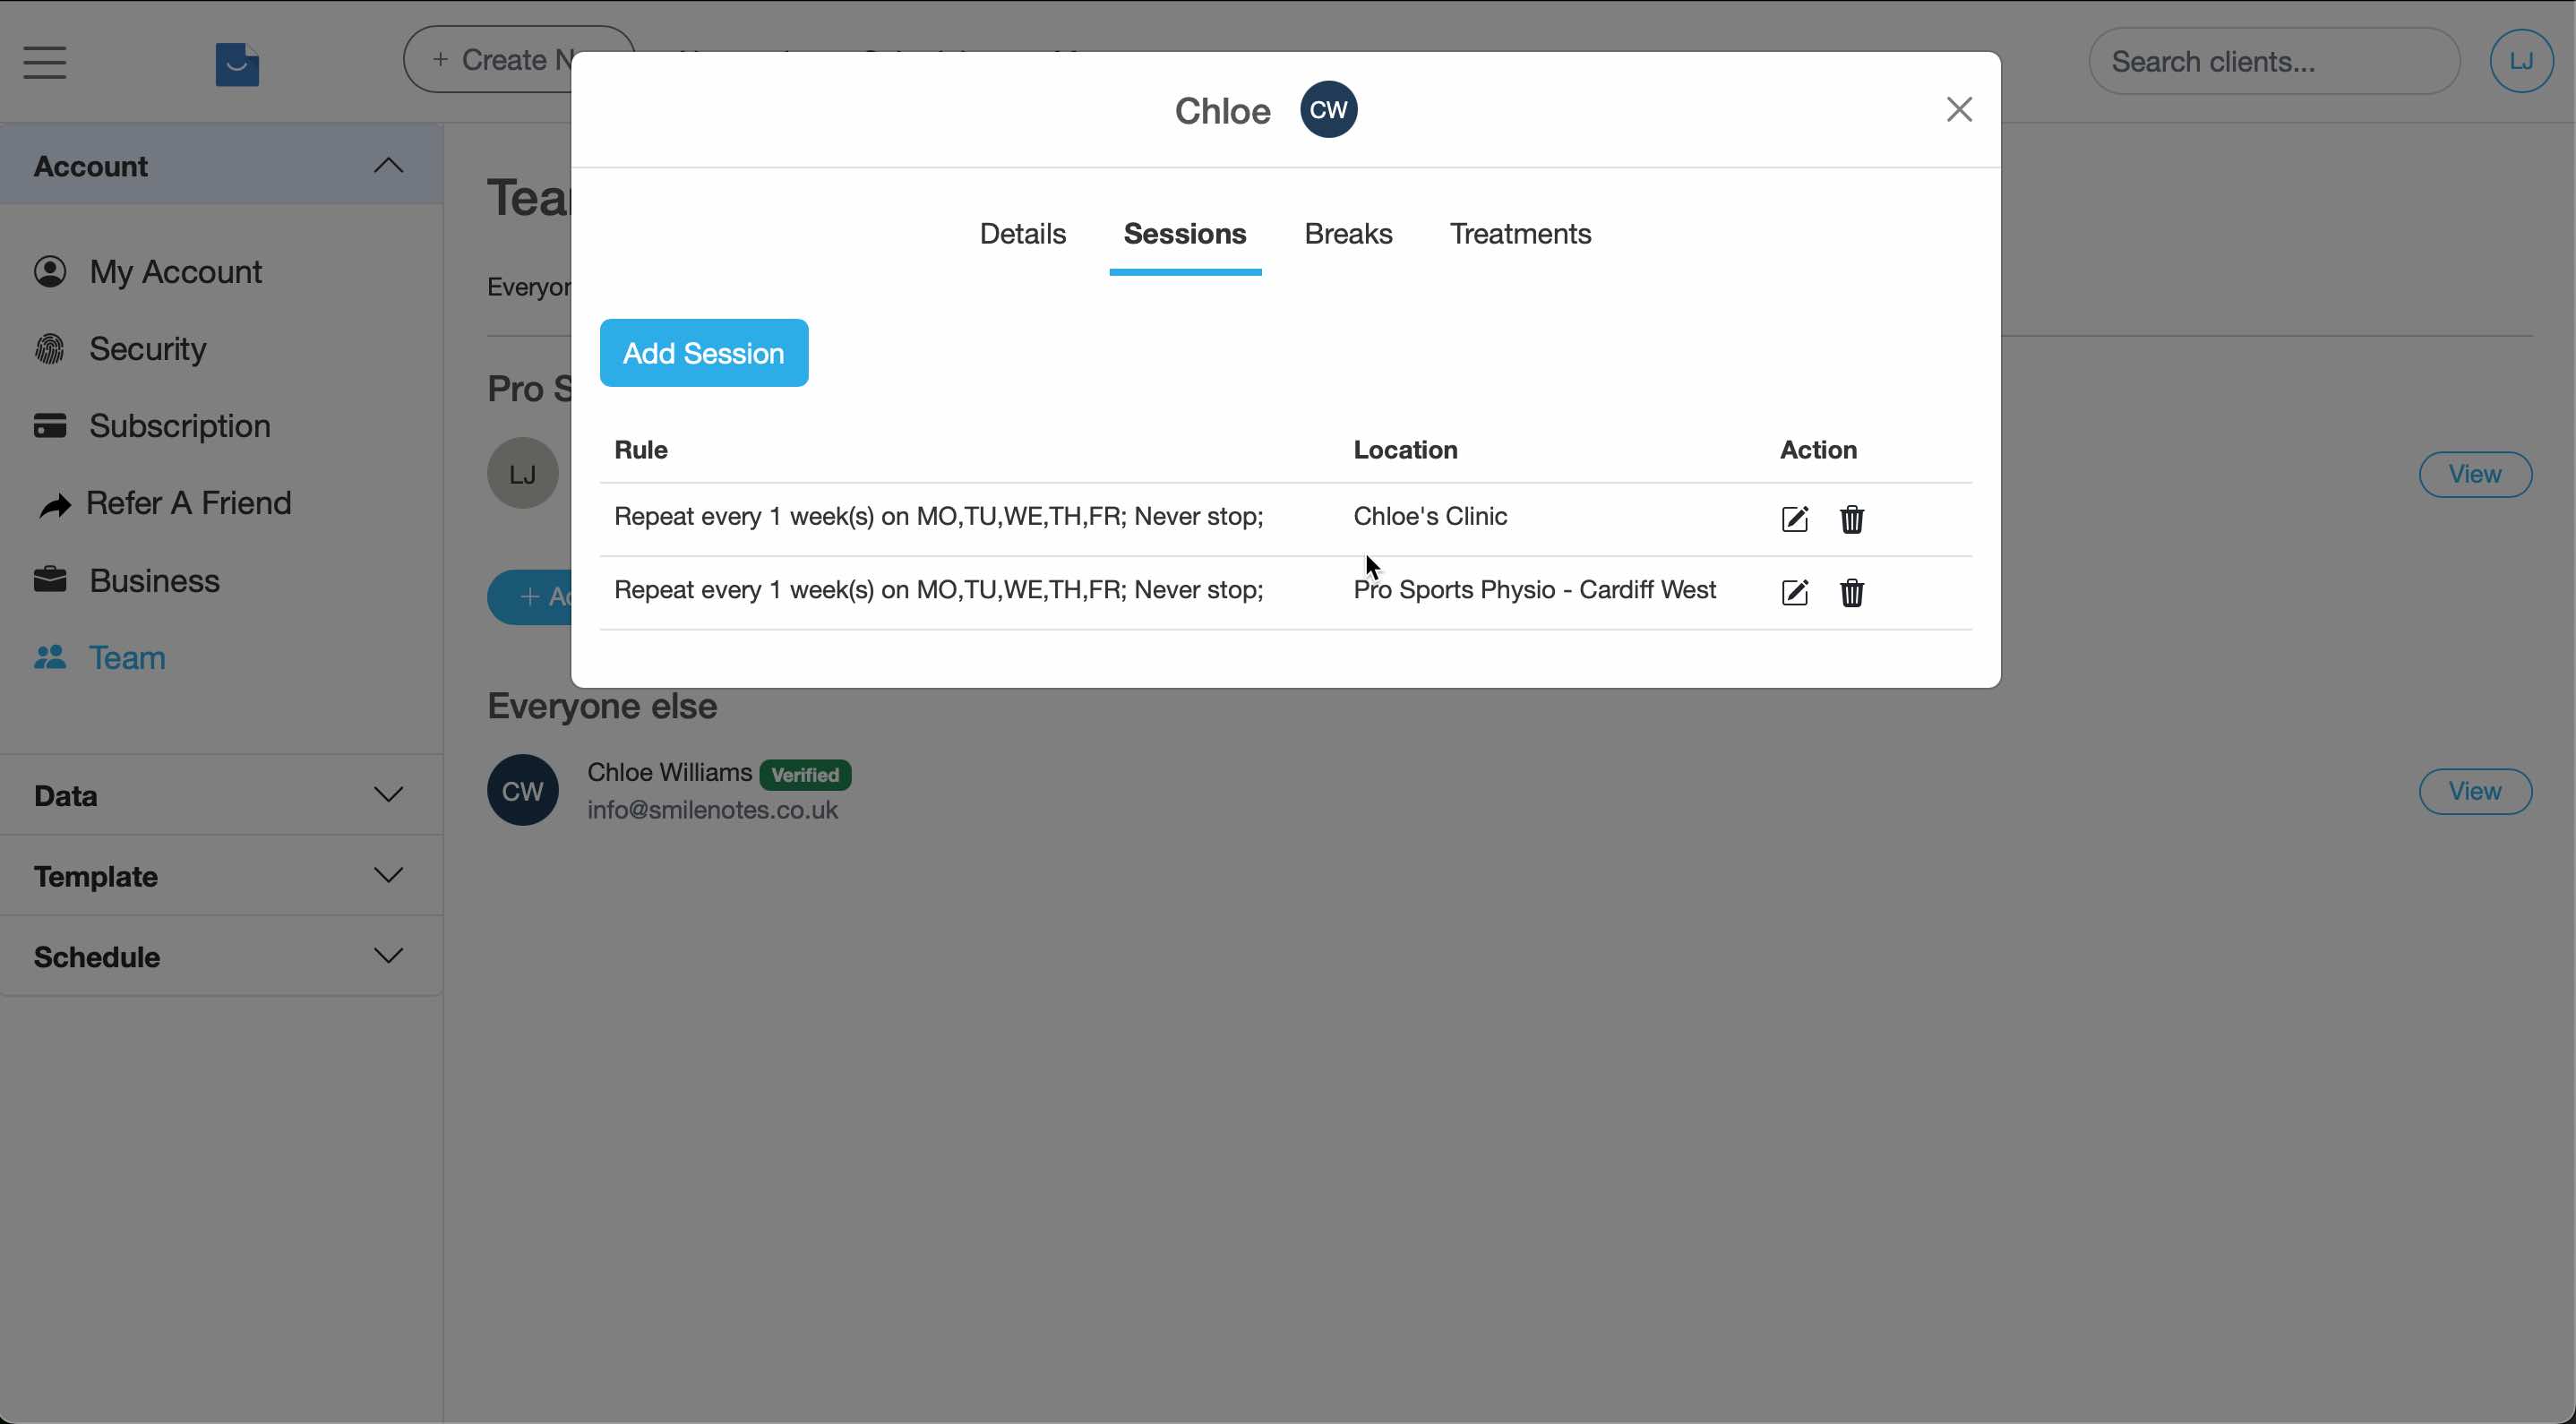Delete the Pro Sports Physio session rule
This screenshot has height=1424, width=2576.
[x=1851, y=593]
